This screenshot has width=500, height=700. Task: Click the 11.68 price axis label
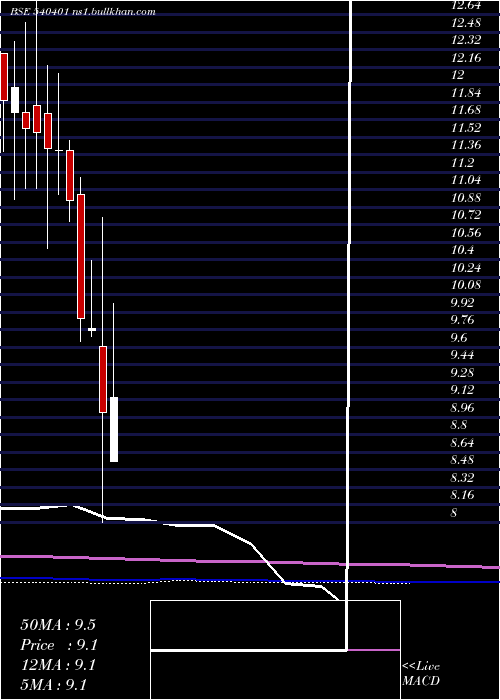point(467,110)
